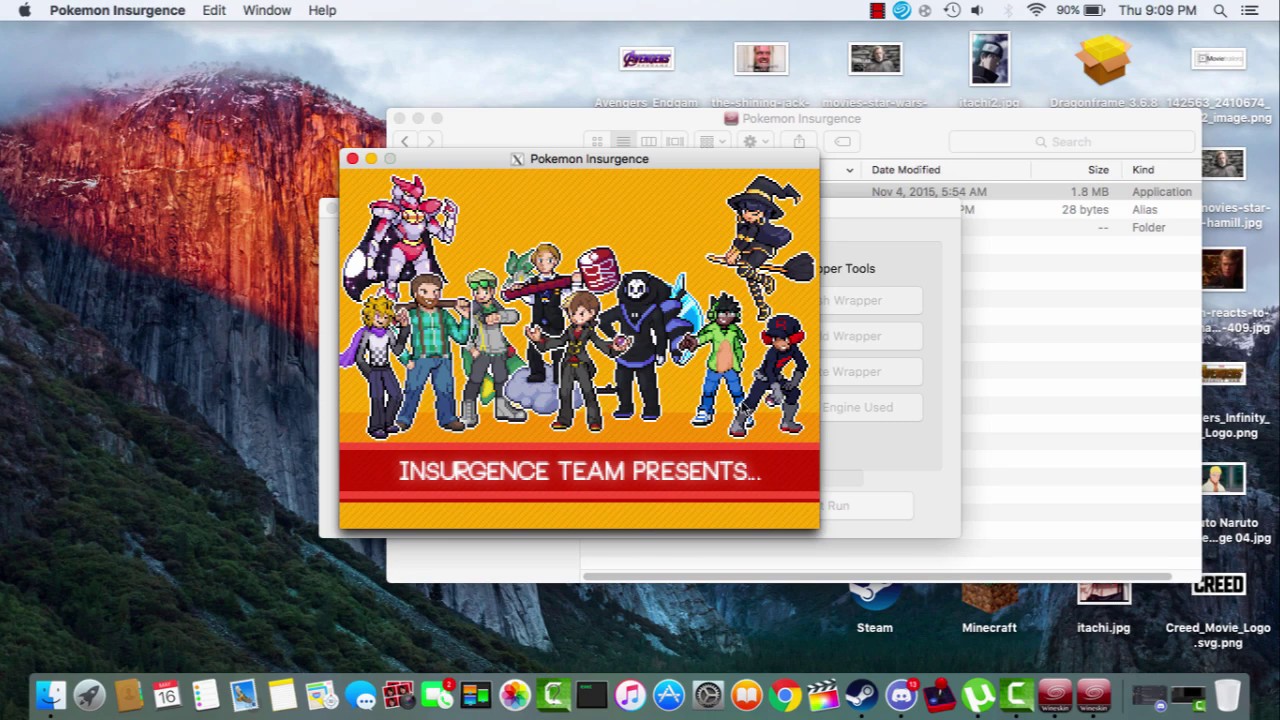Open Photos app in the Dock
This screenshot has width=1280, height=720.
515,695
